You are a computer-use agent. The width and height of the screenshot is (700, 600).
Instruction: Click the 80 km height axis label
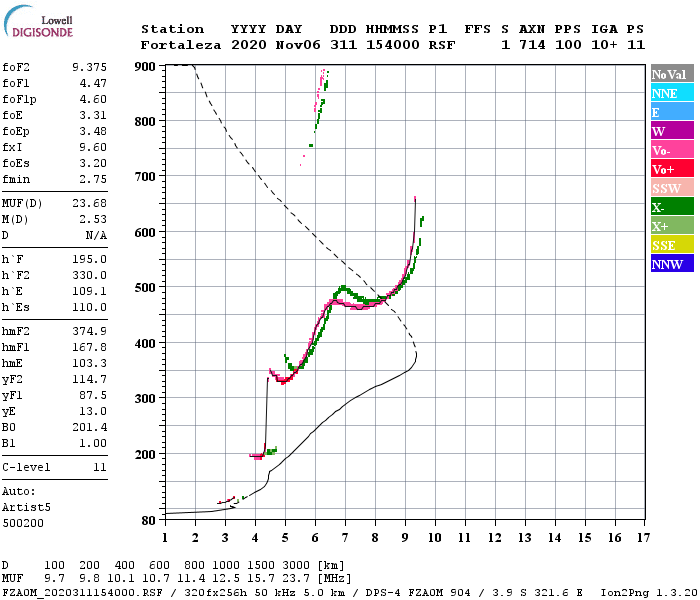coord(149,521)
